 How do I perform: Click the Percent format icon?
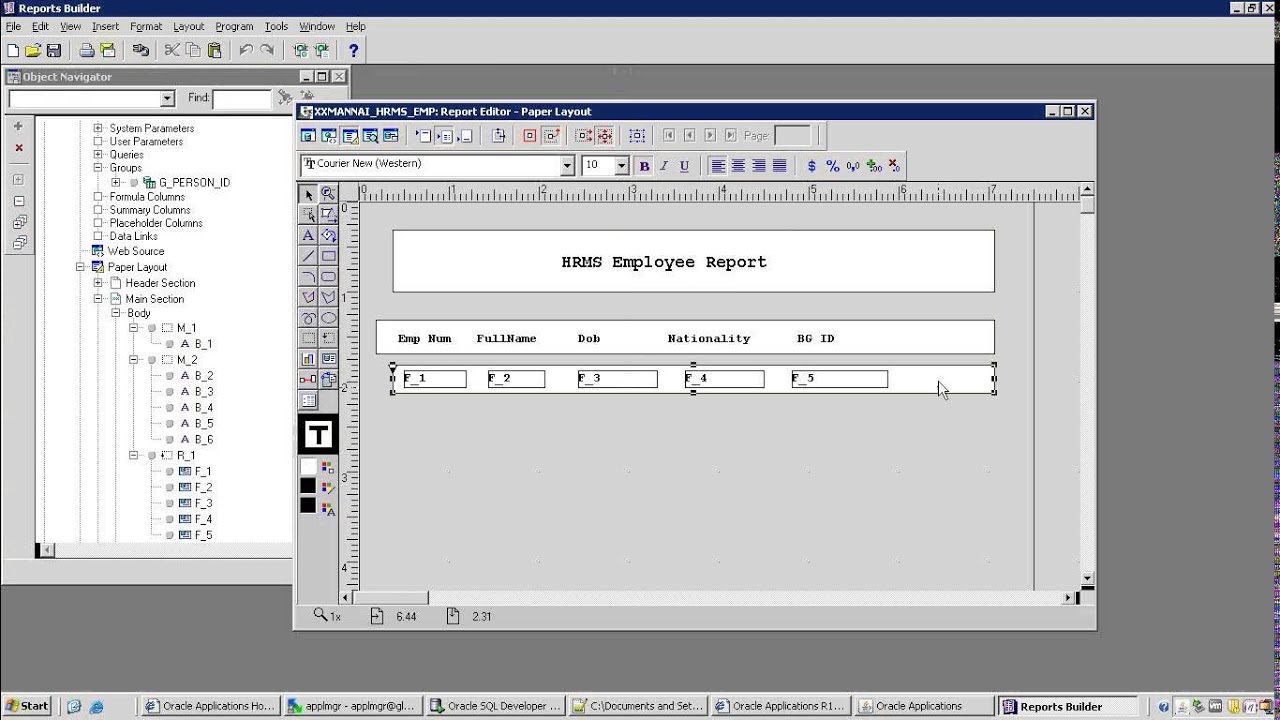[832, 166]
